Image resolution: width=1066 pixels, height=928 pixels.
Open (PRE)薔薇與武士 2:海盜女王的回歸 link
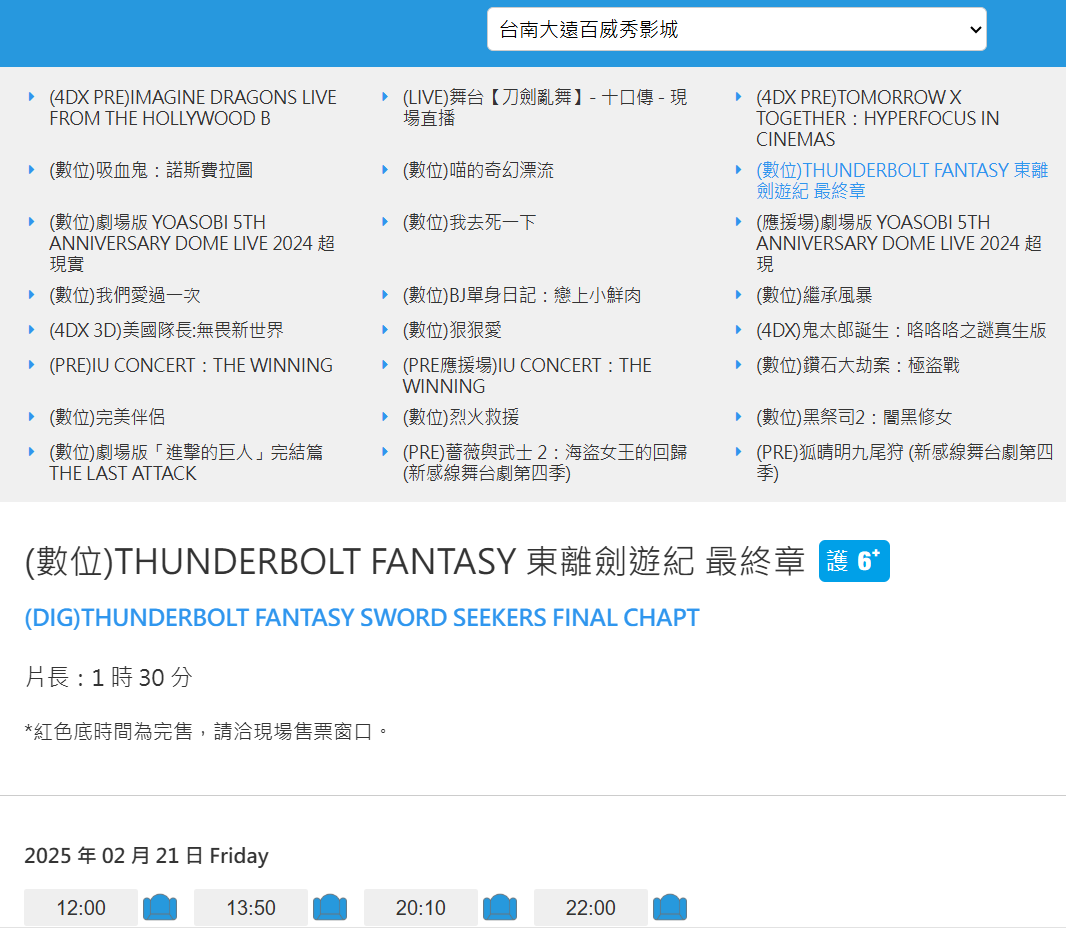click(x=545, y=463)
